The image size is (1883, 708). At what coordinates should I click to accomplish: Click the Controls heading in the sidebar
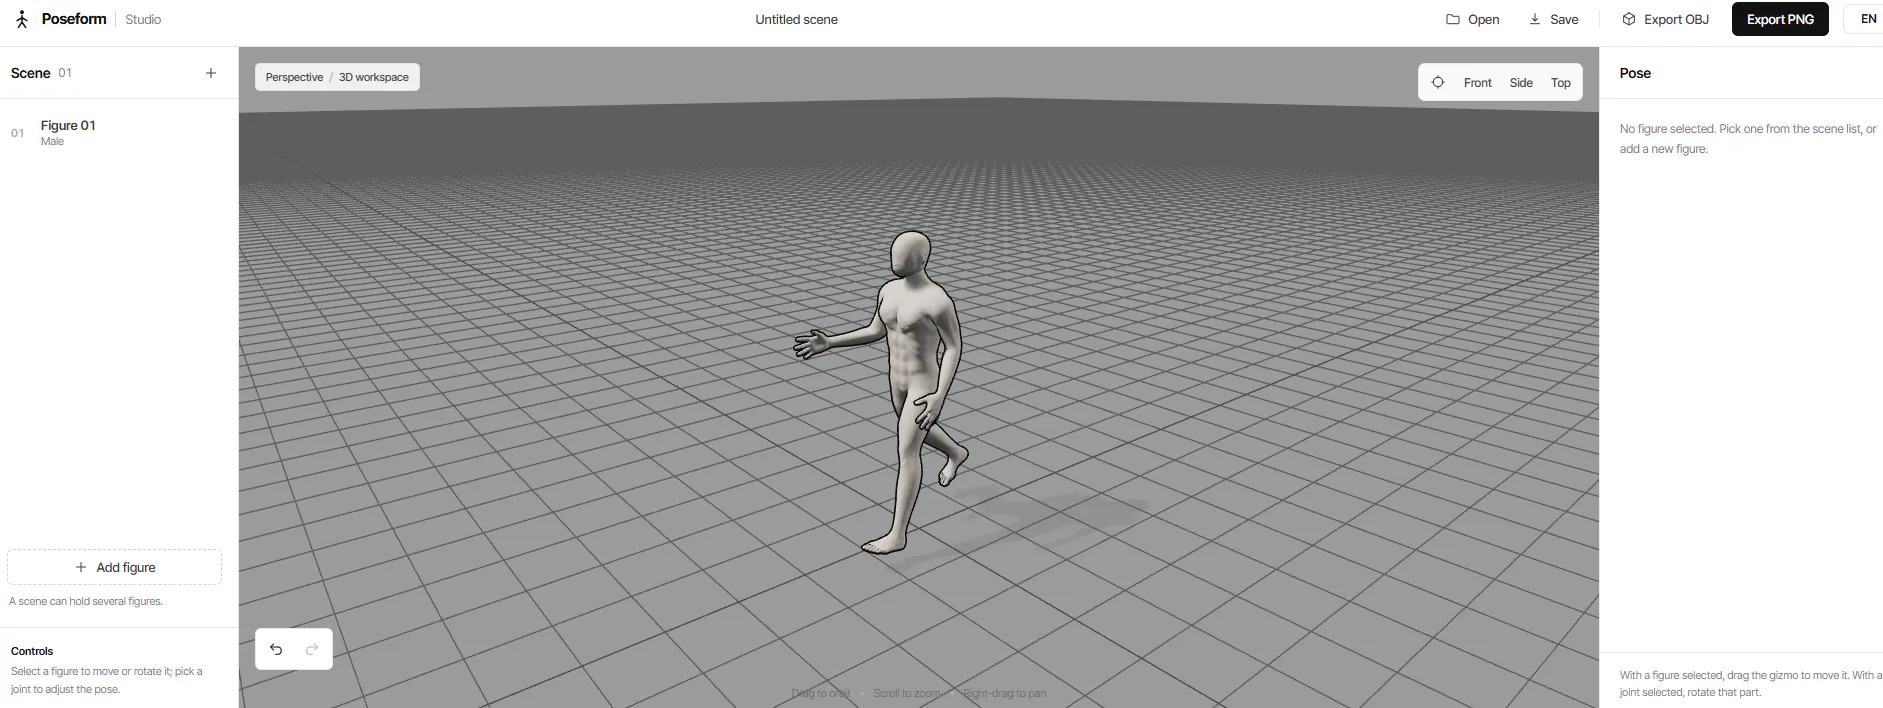(x=32, y=651)
